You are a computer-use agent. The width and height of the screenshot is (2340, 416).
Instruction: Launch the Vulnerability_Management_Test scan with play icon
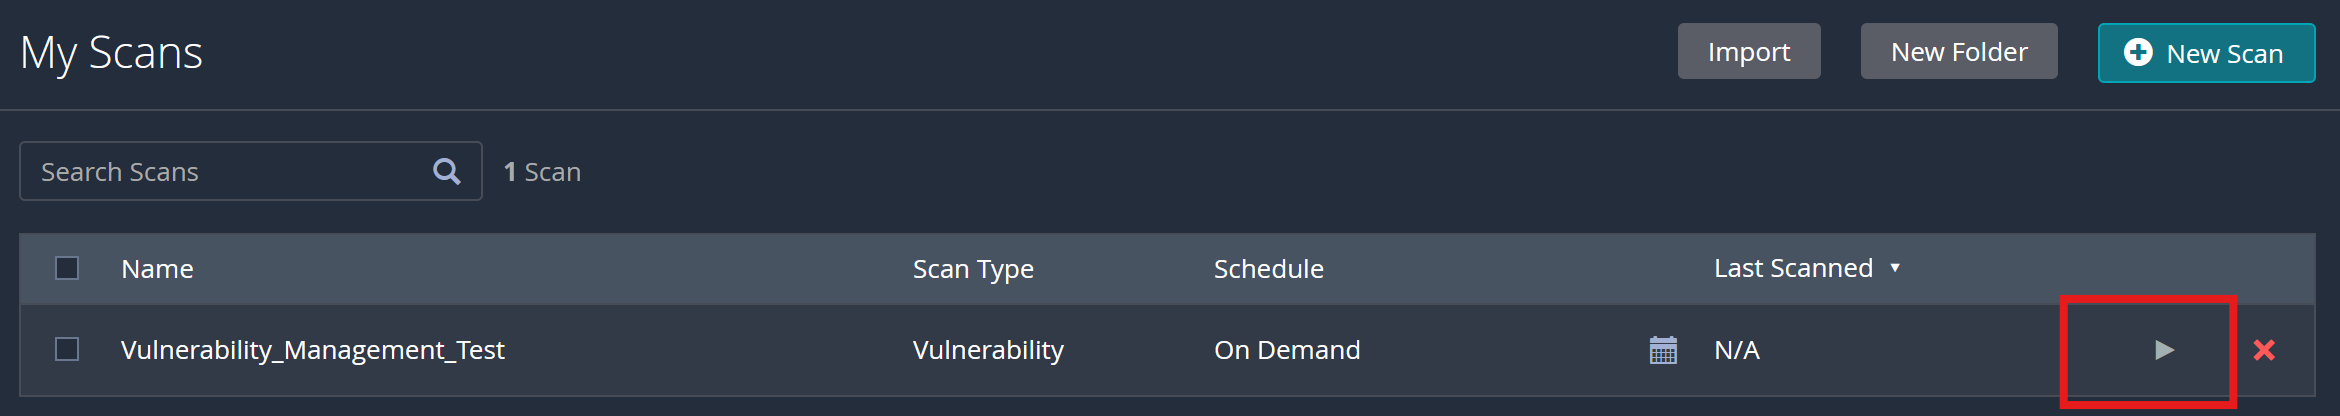pos(2164,350)
